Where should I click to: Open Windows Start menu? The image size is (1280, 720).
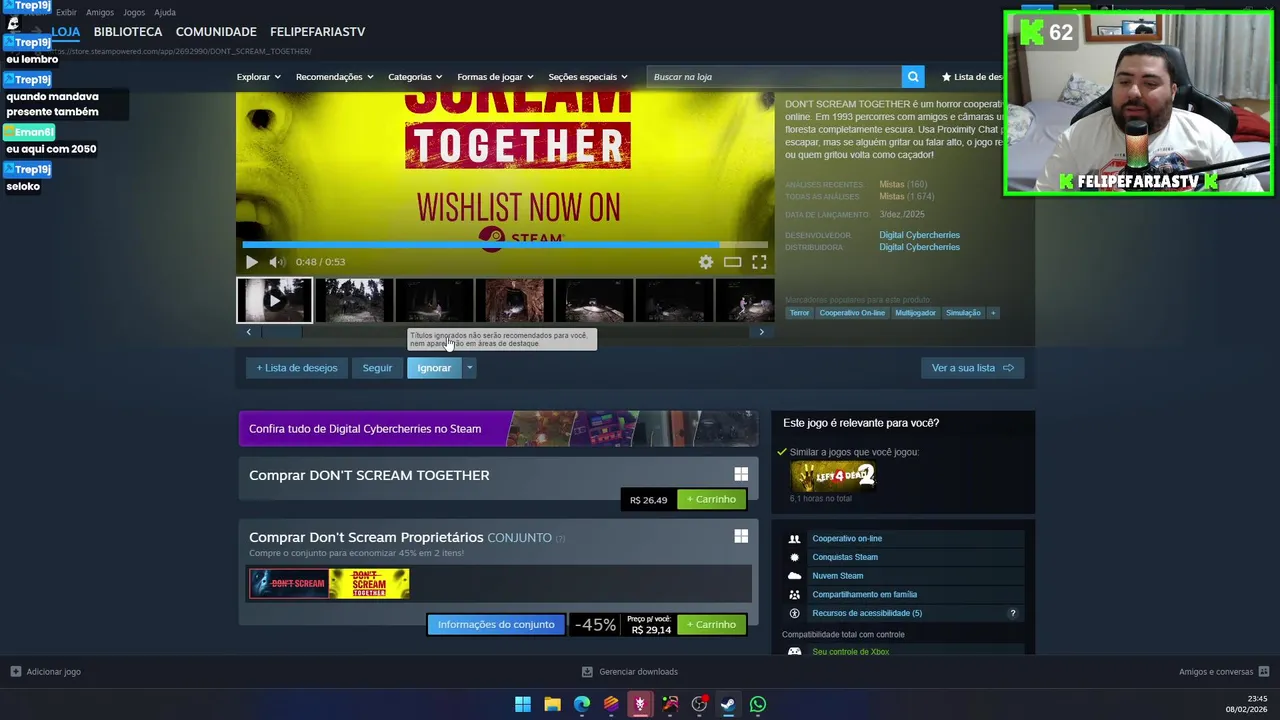coord(523,704)
